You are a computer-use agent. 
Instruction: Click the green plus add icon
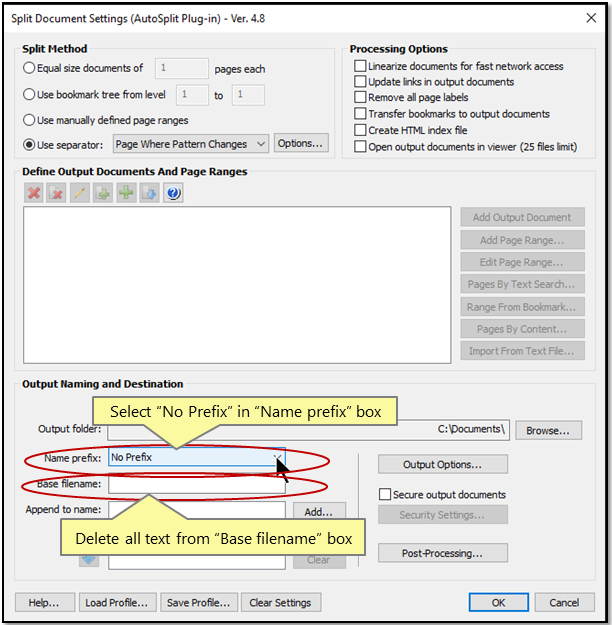(126, 193)
